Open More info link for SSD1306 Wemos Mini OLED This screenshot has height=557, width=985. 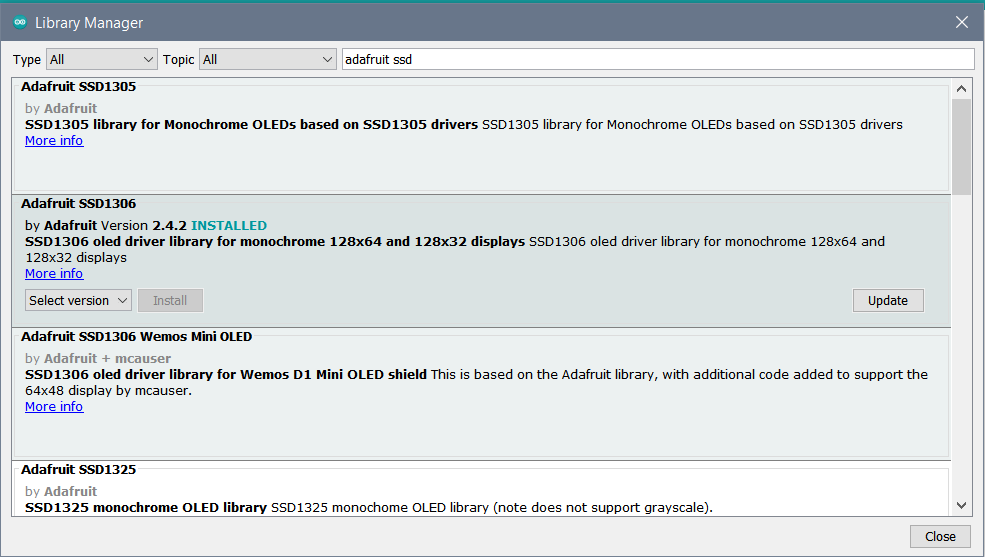click(x=54, y=407)
